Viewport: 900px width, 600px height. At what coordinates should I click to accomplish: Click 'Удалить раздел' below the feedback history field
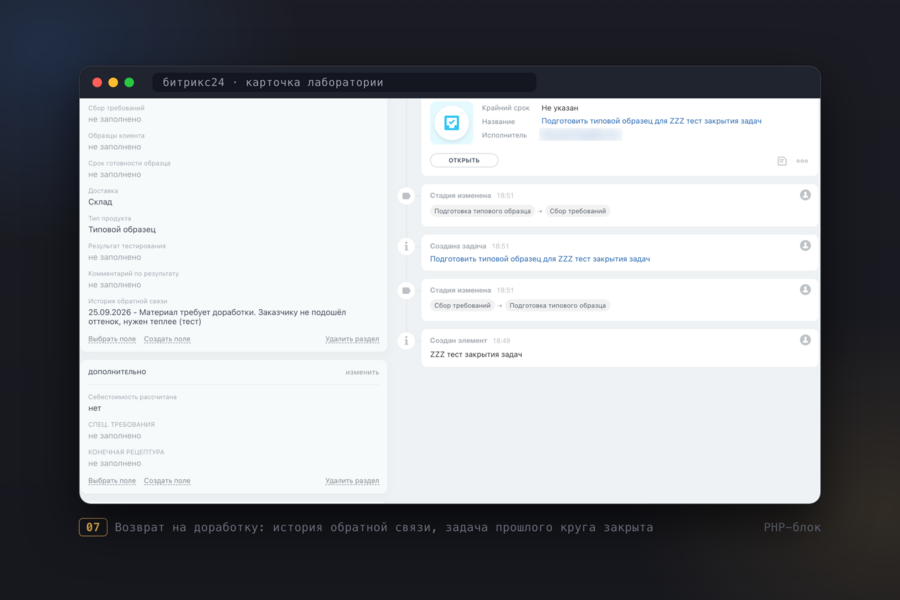(x=352, y=339)
